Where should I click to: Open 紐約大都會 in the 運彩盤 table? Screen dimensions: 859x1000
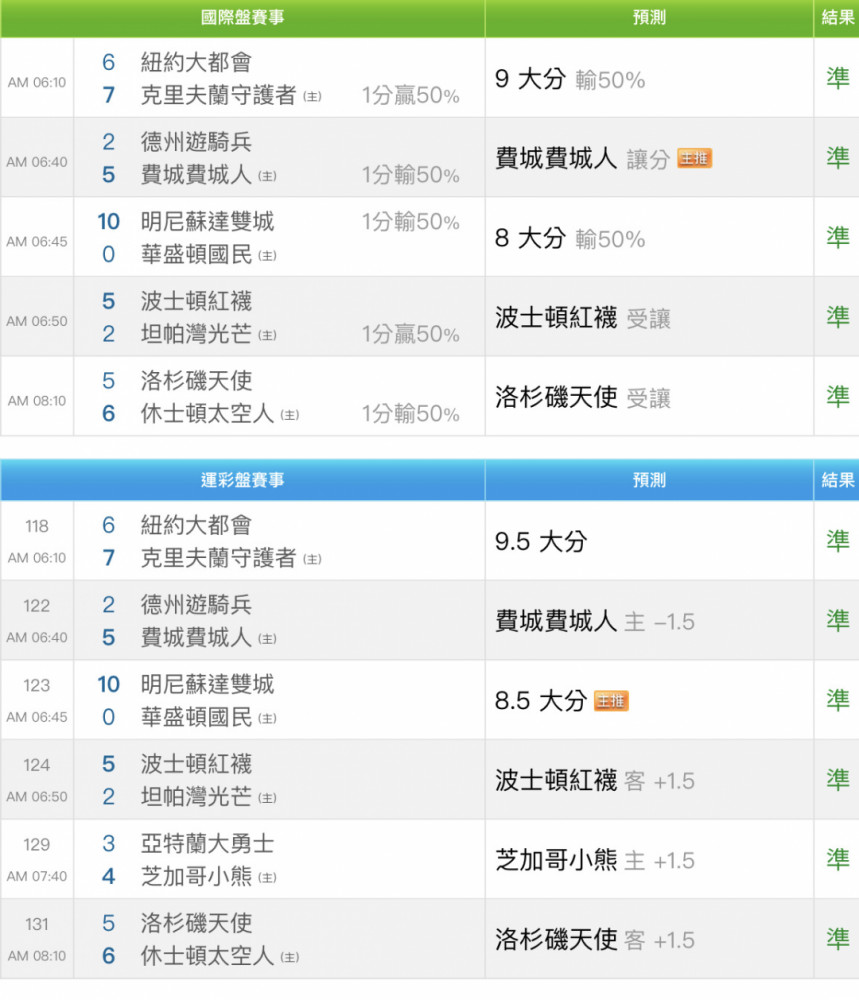pyautogui.click(x=196, y=526)
